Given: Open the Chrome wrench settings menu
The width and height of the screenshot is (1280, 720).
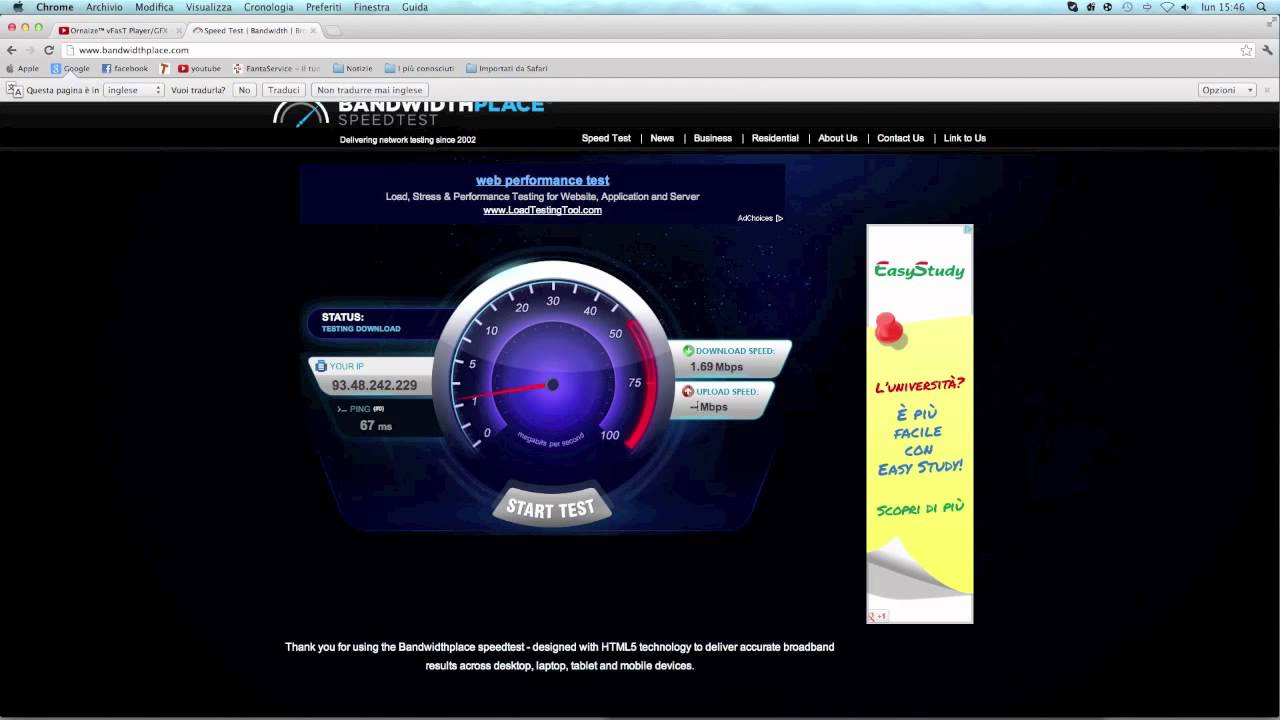Looking at the screenshot, I should [1267, 50].
